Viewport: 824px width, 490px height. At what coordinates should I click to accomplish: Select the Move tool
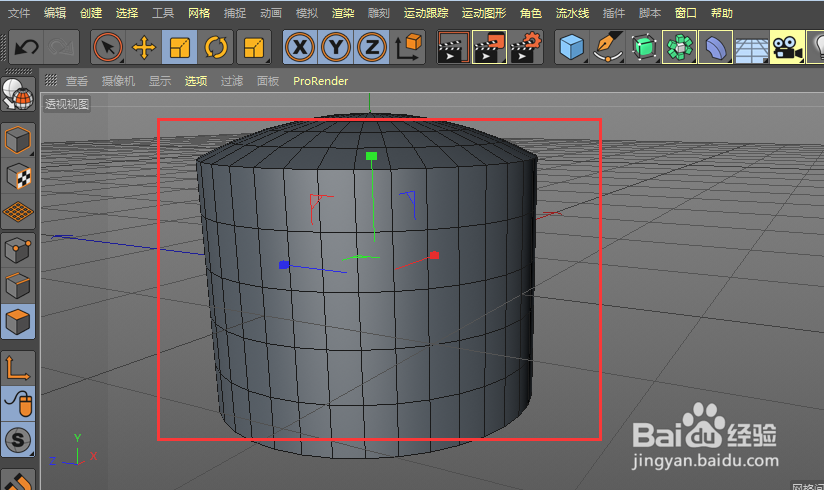[144, 47]
